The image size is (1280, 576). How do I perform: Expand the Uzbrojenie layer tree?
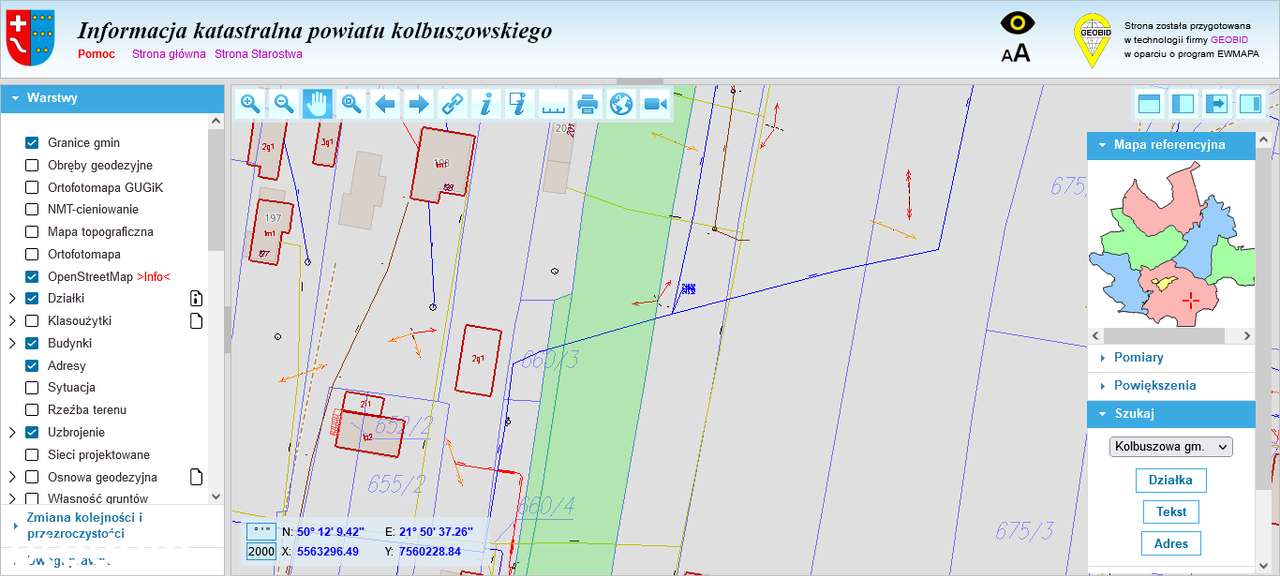tap(12, 432)
